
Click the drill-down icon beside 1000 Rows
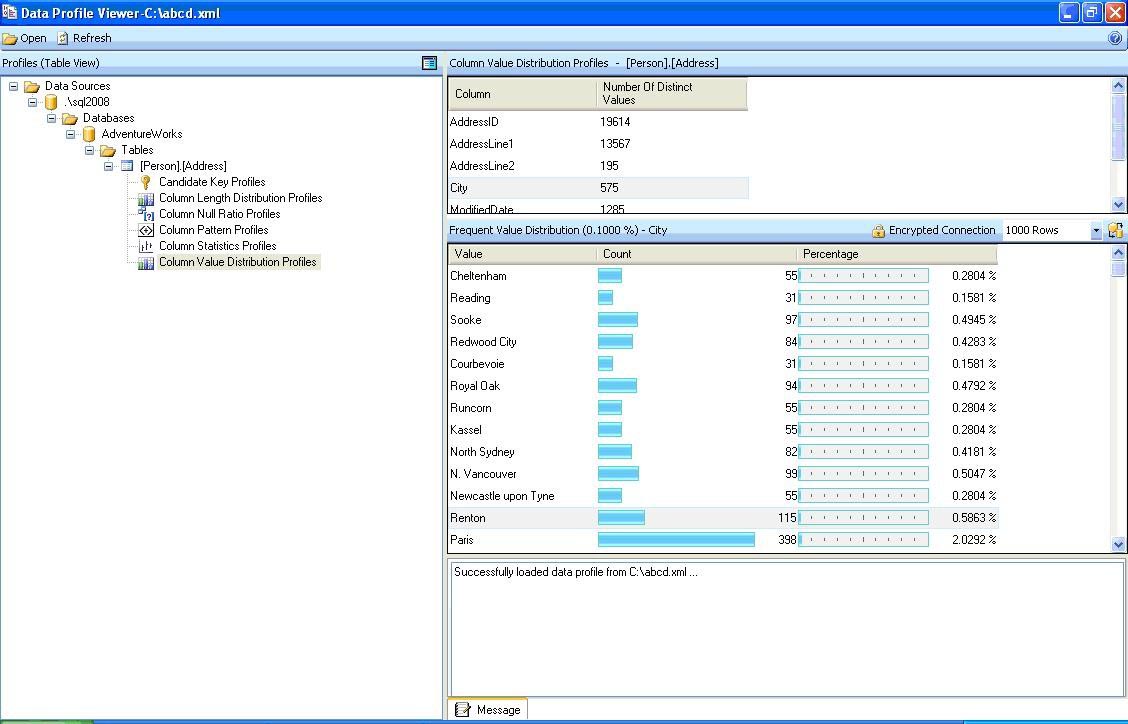[x=1115, y=230]
